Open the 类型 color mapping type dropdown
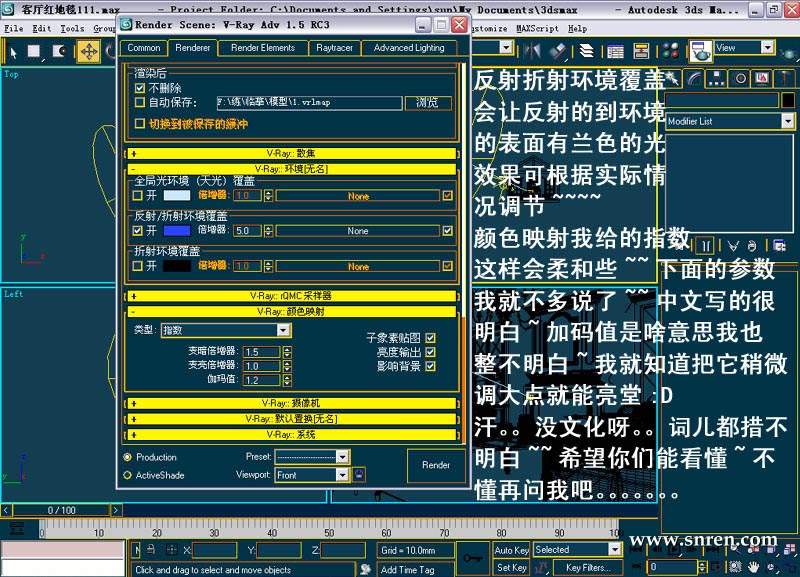The height and width of the screenshot is (577, 800). click(x=226, y=330)
